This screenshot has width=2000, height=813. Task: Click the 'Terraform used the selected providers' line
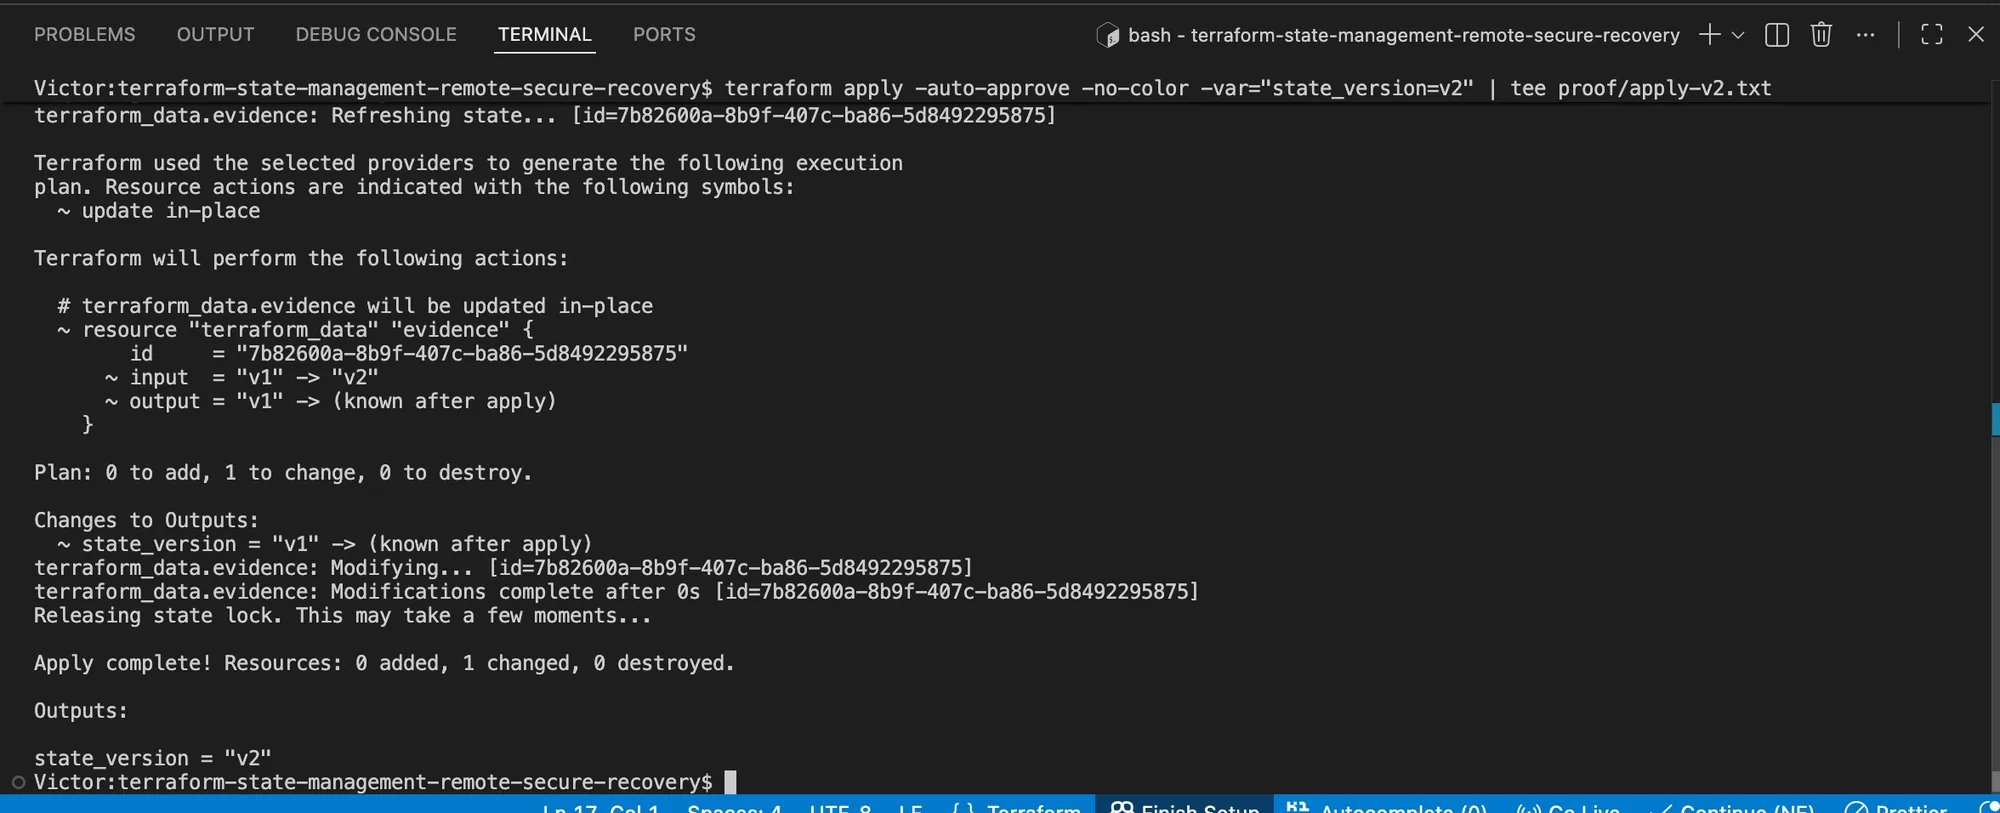pyautogui.click(x=468, y=163)
